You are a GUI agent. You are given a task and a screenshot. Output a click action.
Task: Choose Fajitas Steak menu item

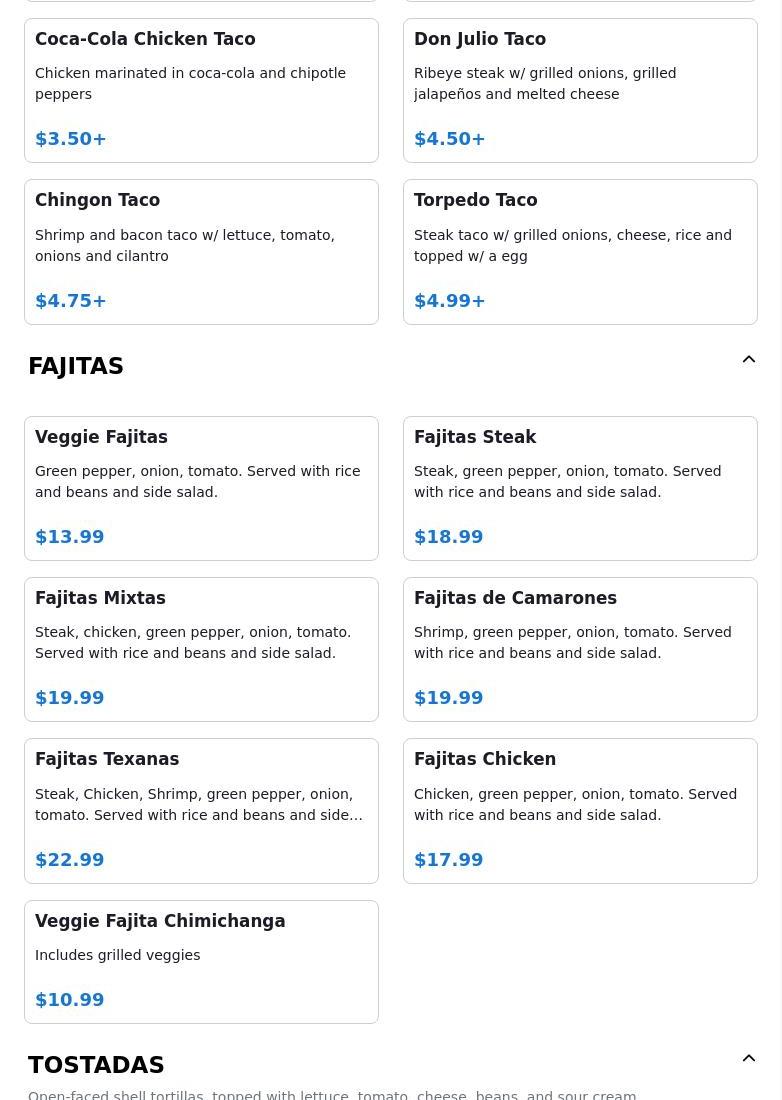[x=580, y=488]
